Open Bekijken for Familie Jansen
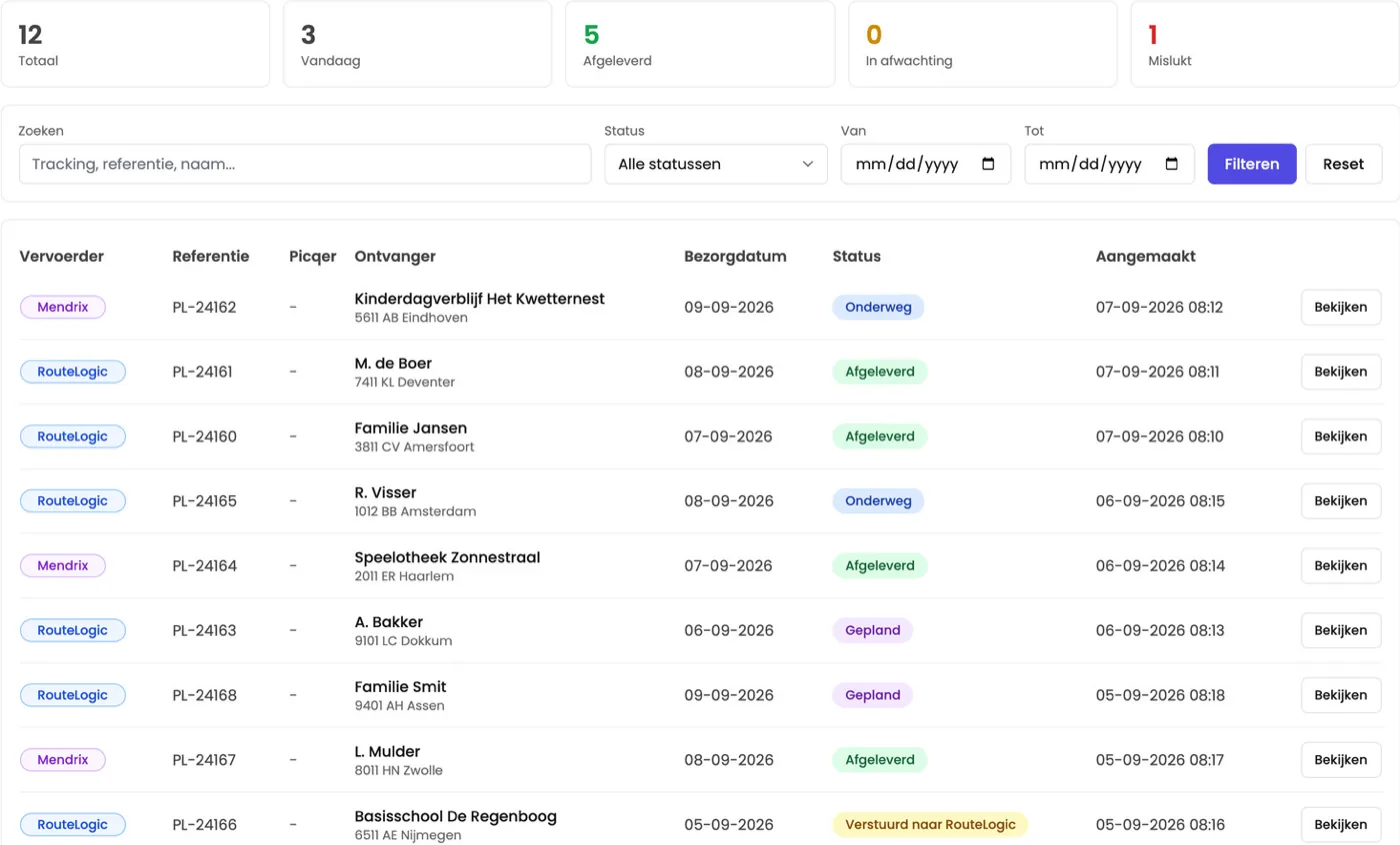 (1341, 436)
